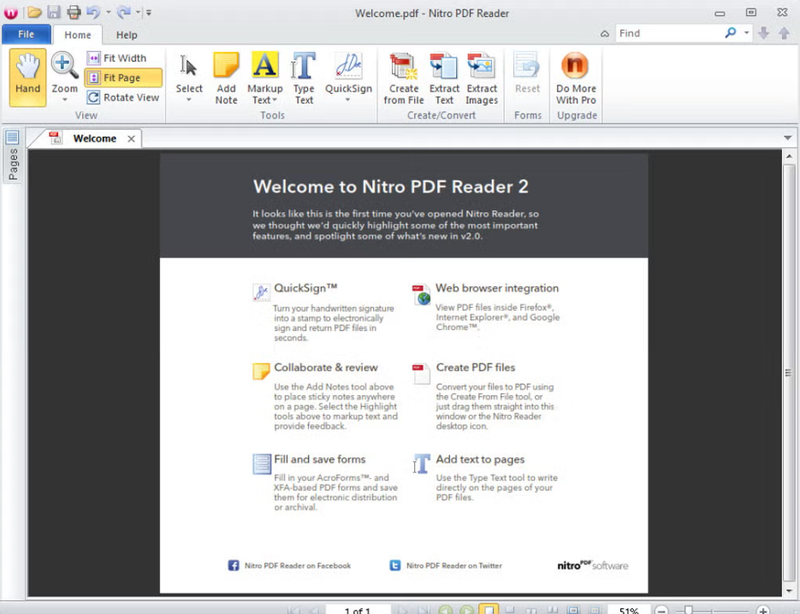
Task: Click the Facebook icon in the document
Action: coord(233,566)
